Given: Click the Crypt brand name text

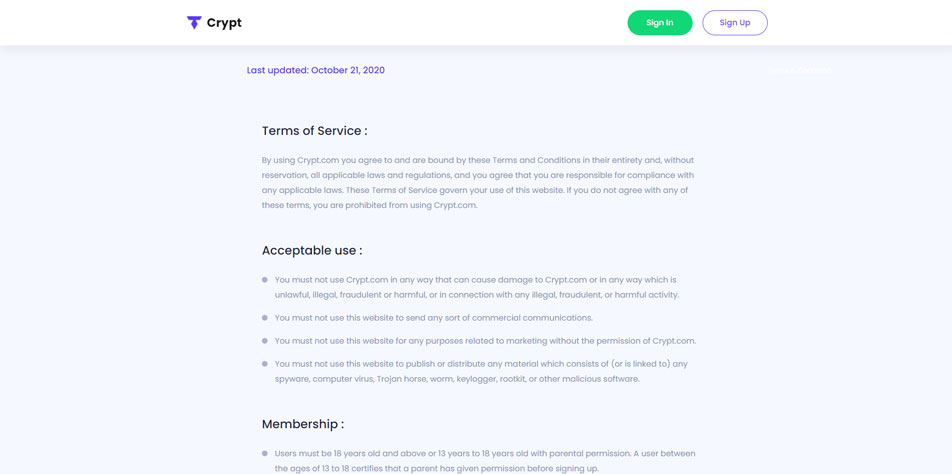Looking at the screenshot, I should [x=224, y=23].
